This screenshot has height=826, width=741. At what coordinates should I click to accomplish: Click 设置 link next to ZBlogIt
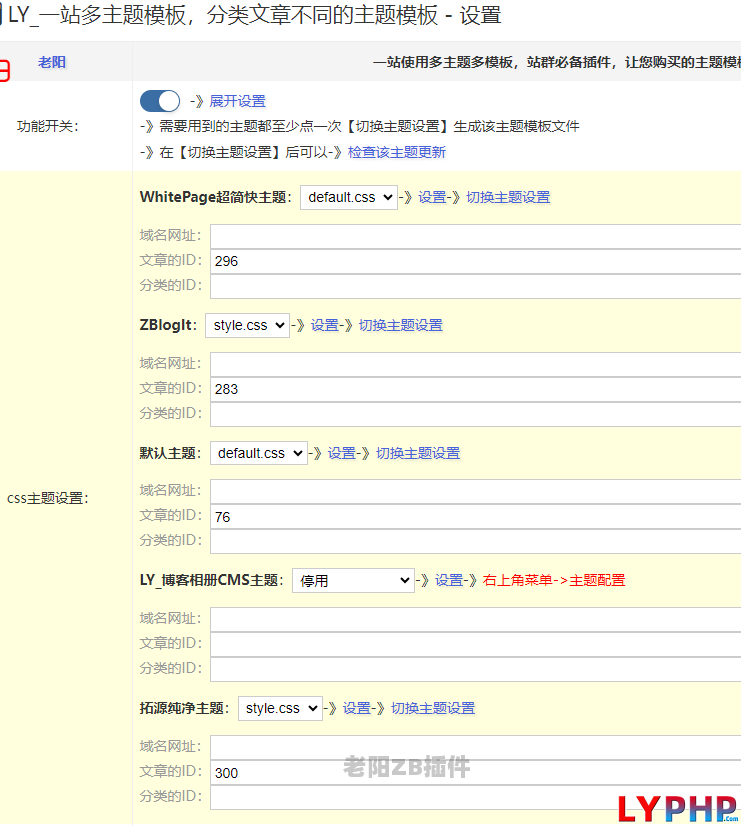pyautogui.click(x=325, y=325)
